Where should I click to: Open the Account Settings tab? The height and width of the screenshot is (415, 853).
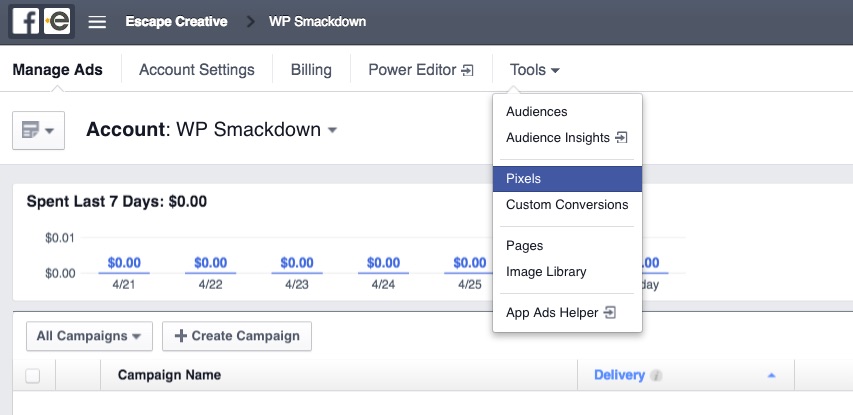(197, 70)
